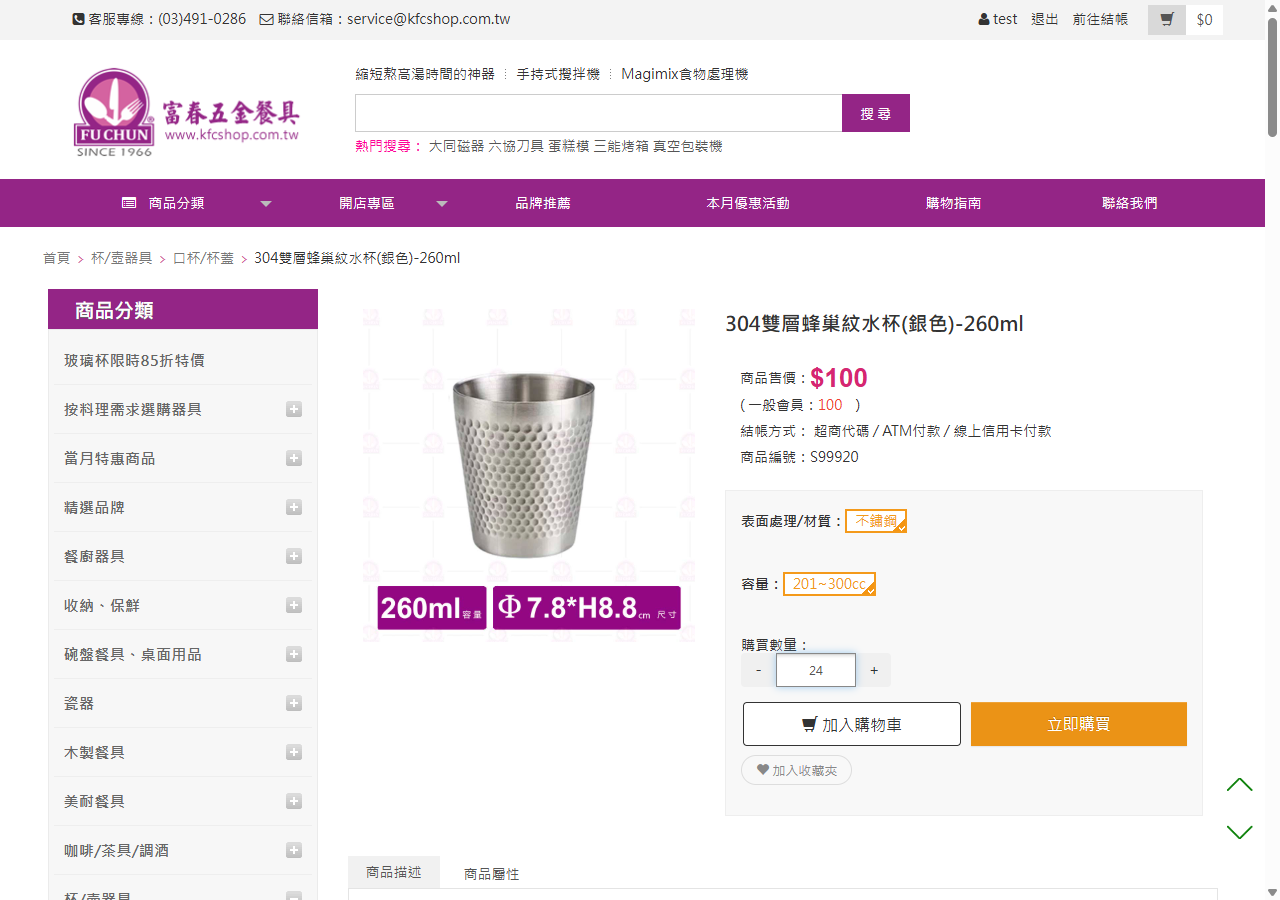1280x900 pixels.
Task: Go to checkout via 前往結帳
Action: click(x=1100, y=19)
